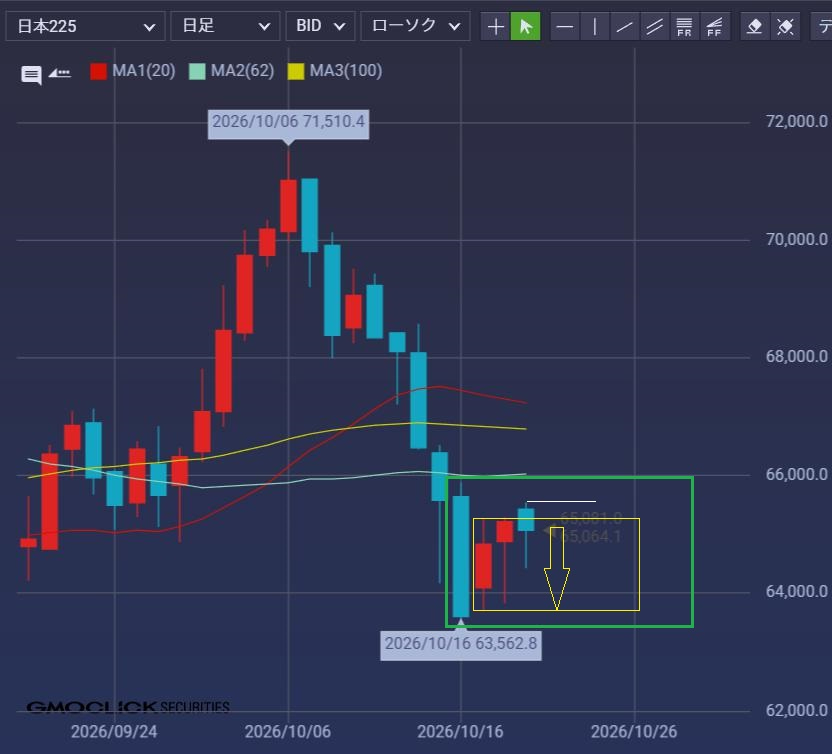
Task: Click the 70,000.0 price axis label
Action: (796, 239)
